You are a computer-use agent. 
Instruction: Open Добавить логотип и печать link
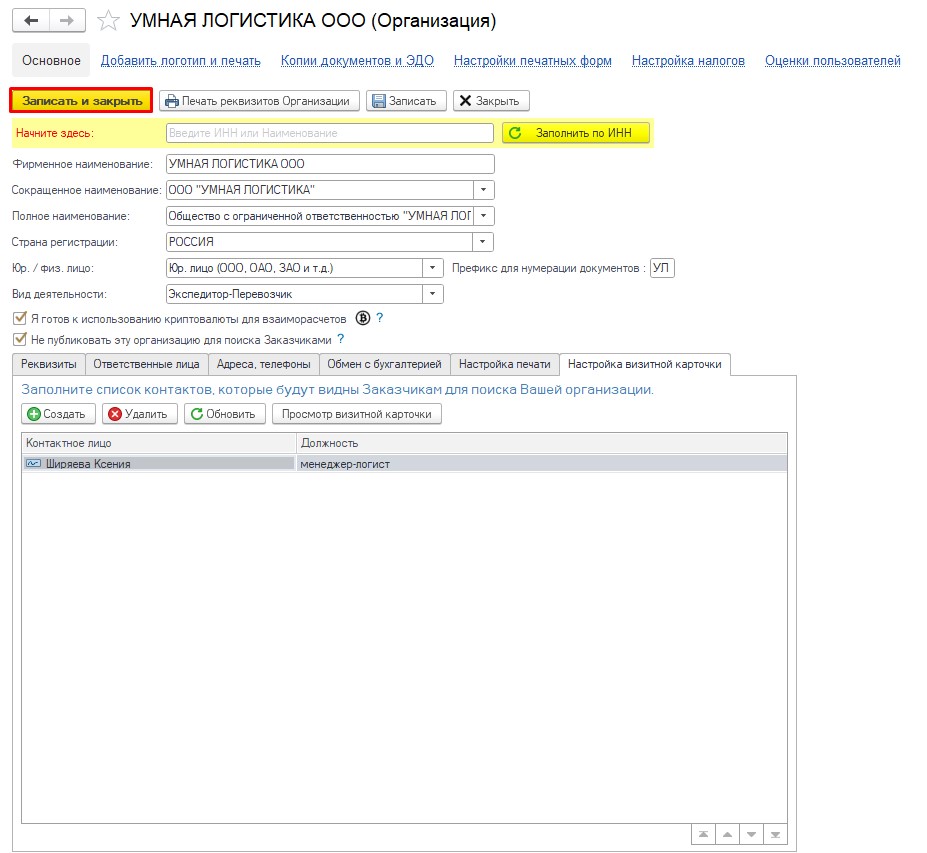click(180, 60)
